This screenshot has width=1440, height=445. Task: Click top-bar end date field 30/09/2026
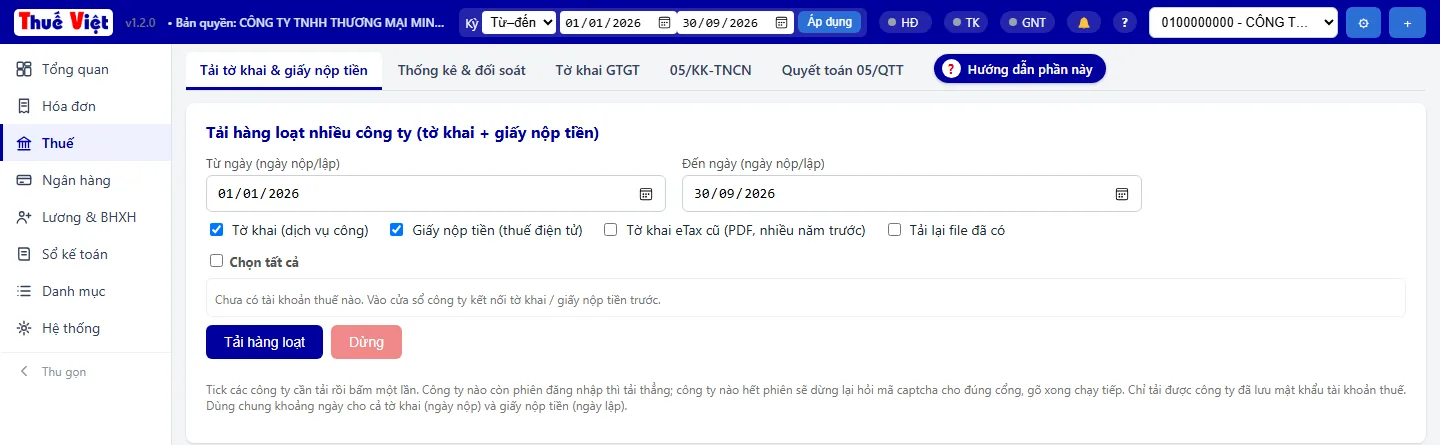click(x=735, y=22)
